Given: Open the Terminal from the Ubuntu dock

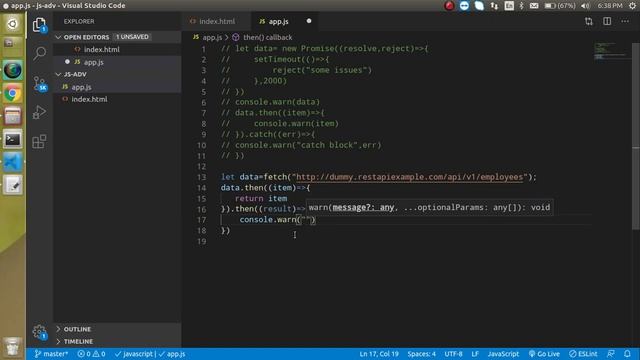Looking at the screenshot, I should [x=13, y=140].
